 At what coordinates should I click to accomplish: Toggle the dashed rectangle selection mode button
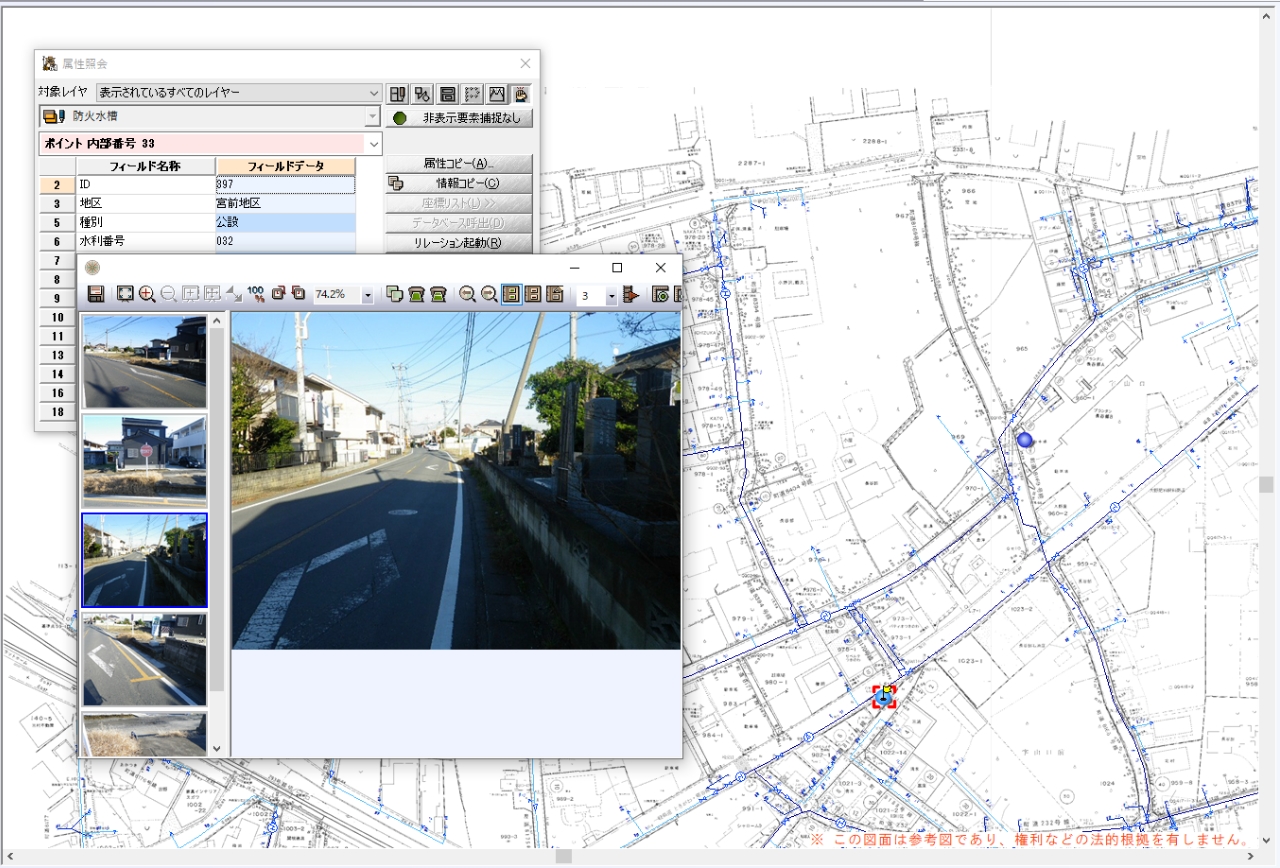[x=472, y=94]
